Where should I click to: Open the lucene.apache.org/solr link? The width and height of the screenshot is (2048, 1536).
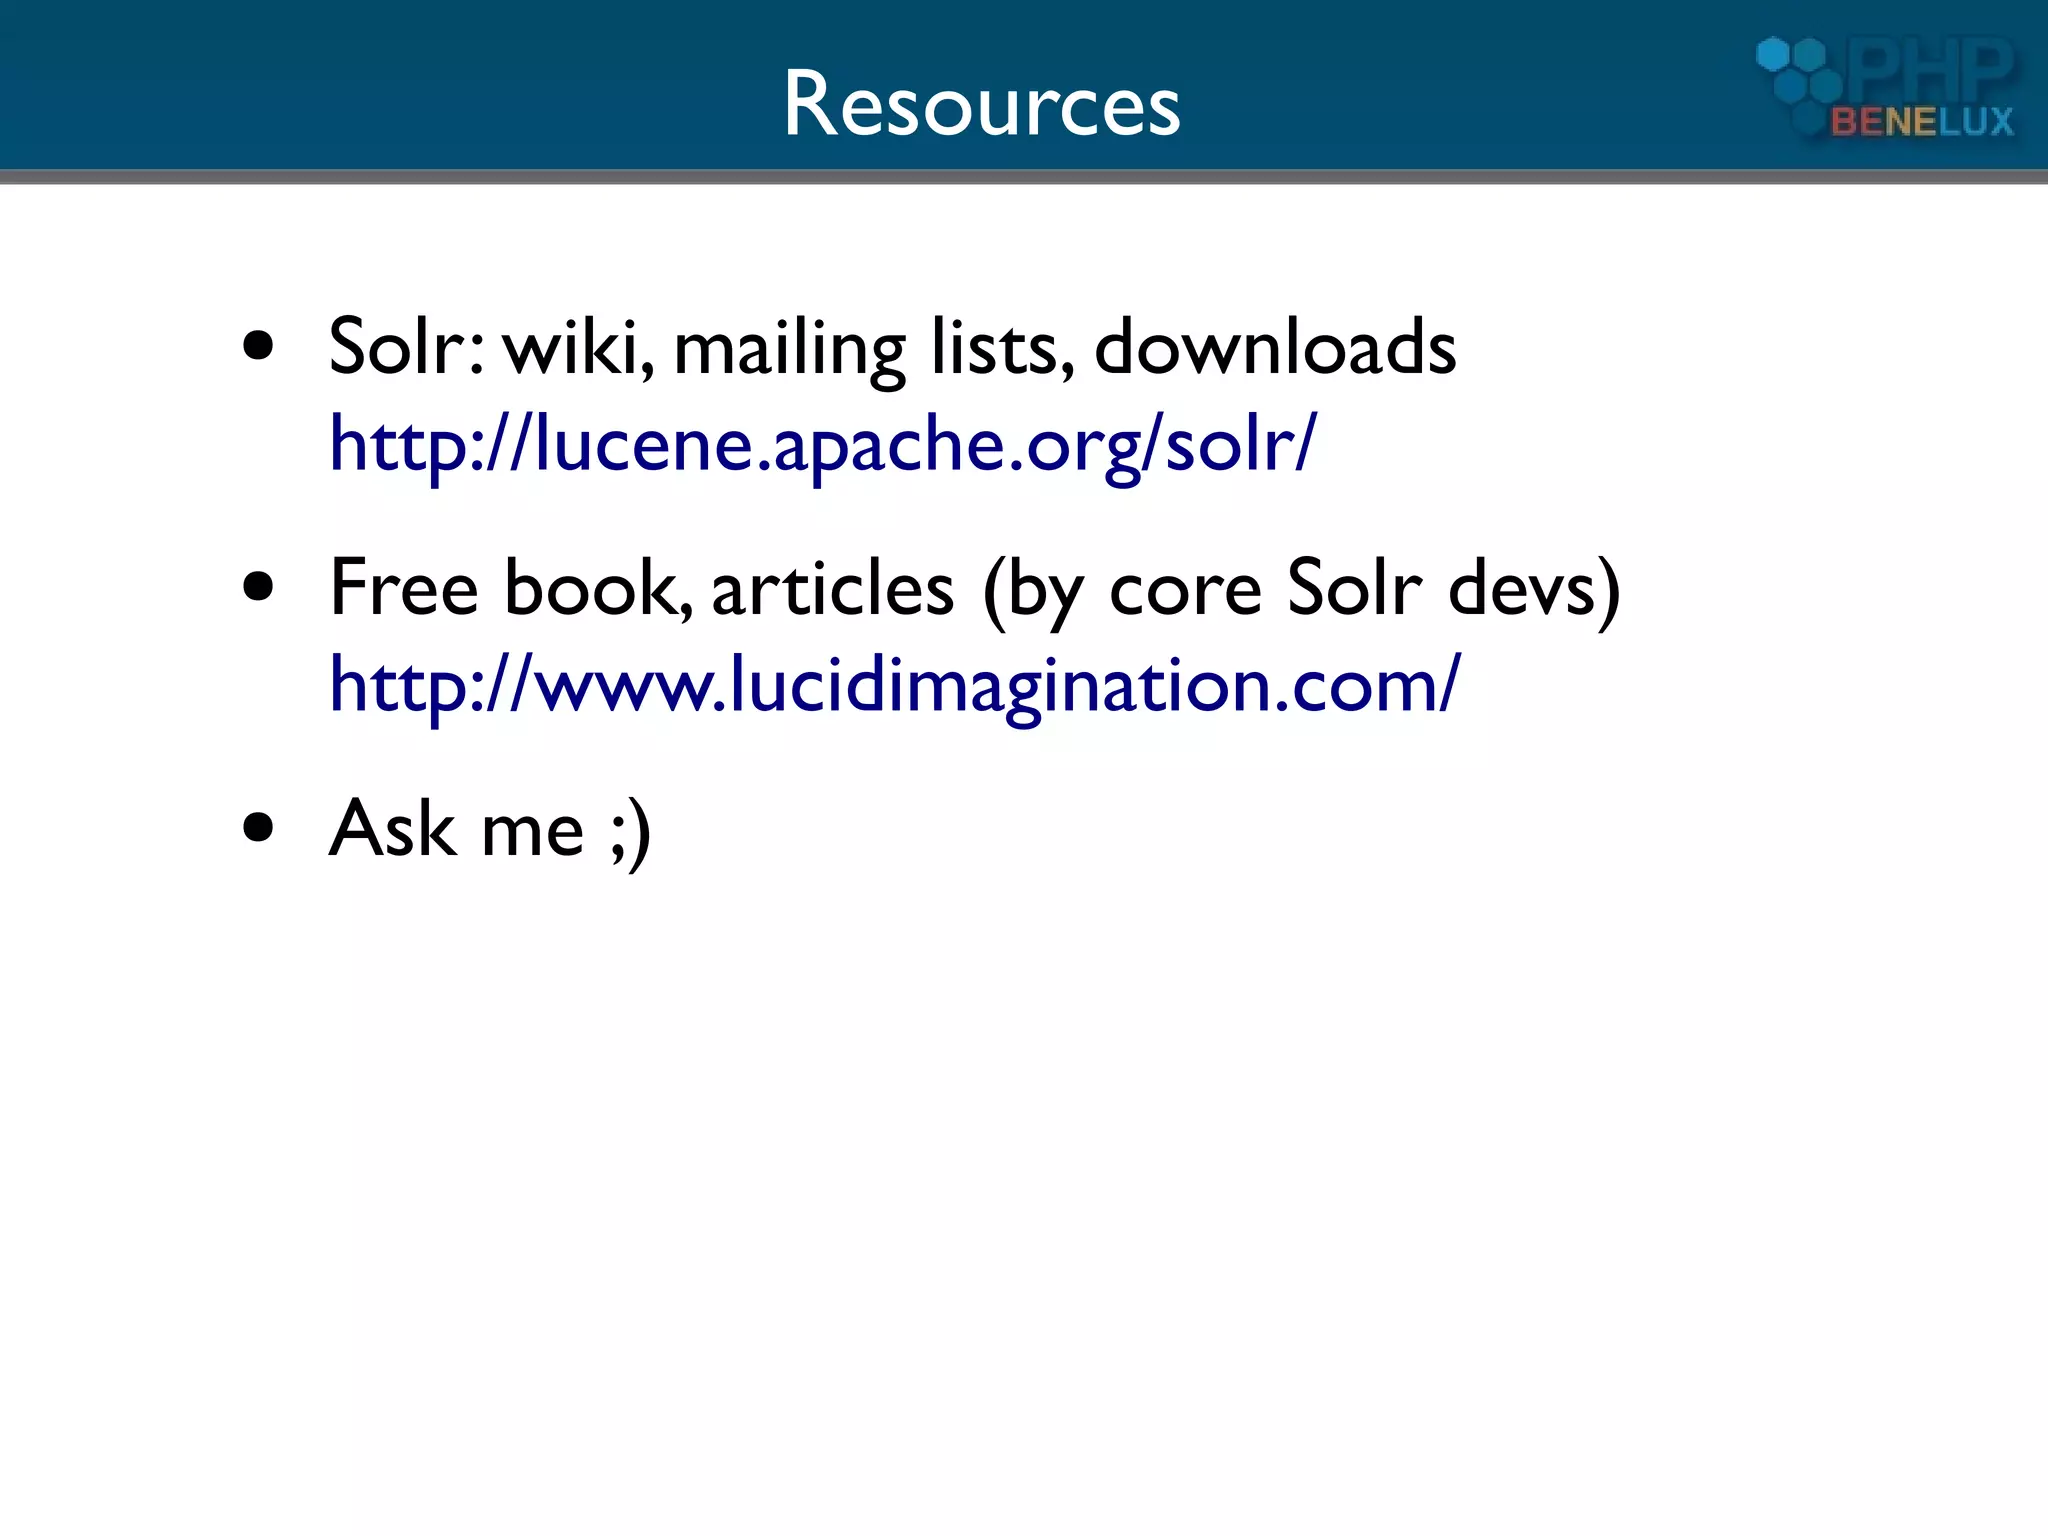[x=823, y=444]
